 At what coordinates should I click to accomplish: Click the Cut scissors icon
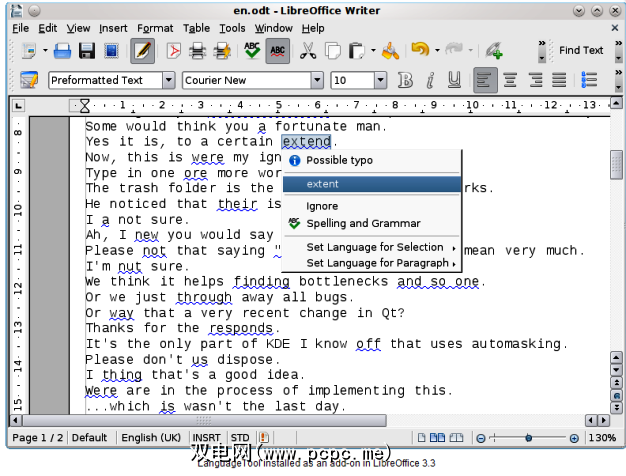coord(307,50)
